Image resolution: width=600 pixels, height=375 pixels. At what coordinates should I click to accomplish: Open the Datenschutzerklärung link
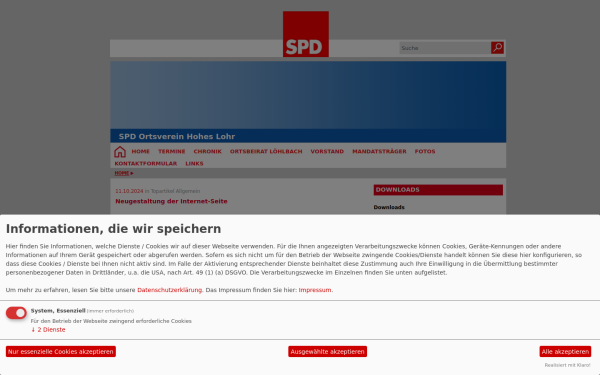[170, 290]
